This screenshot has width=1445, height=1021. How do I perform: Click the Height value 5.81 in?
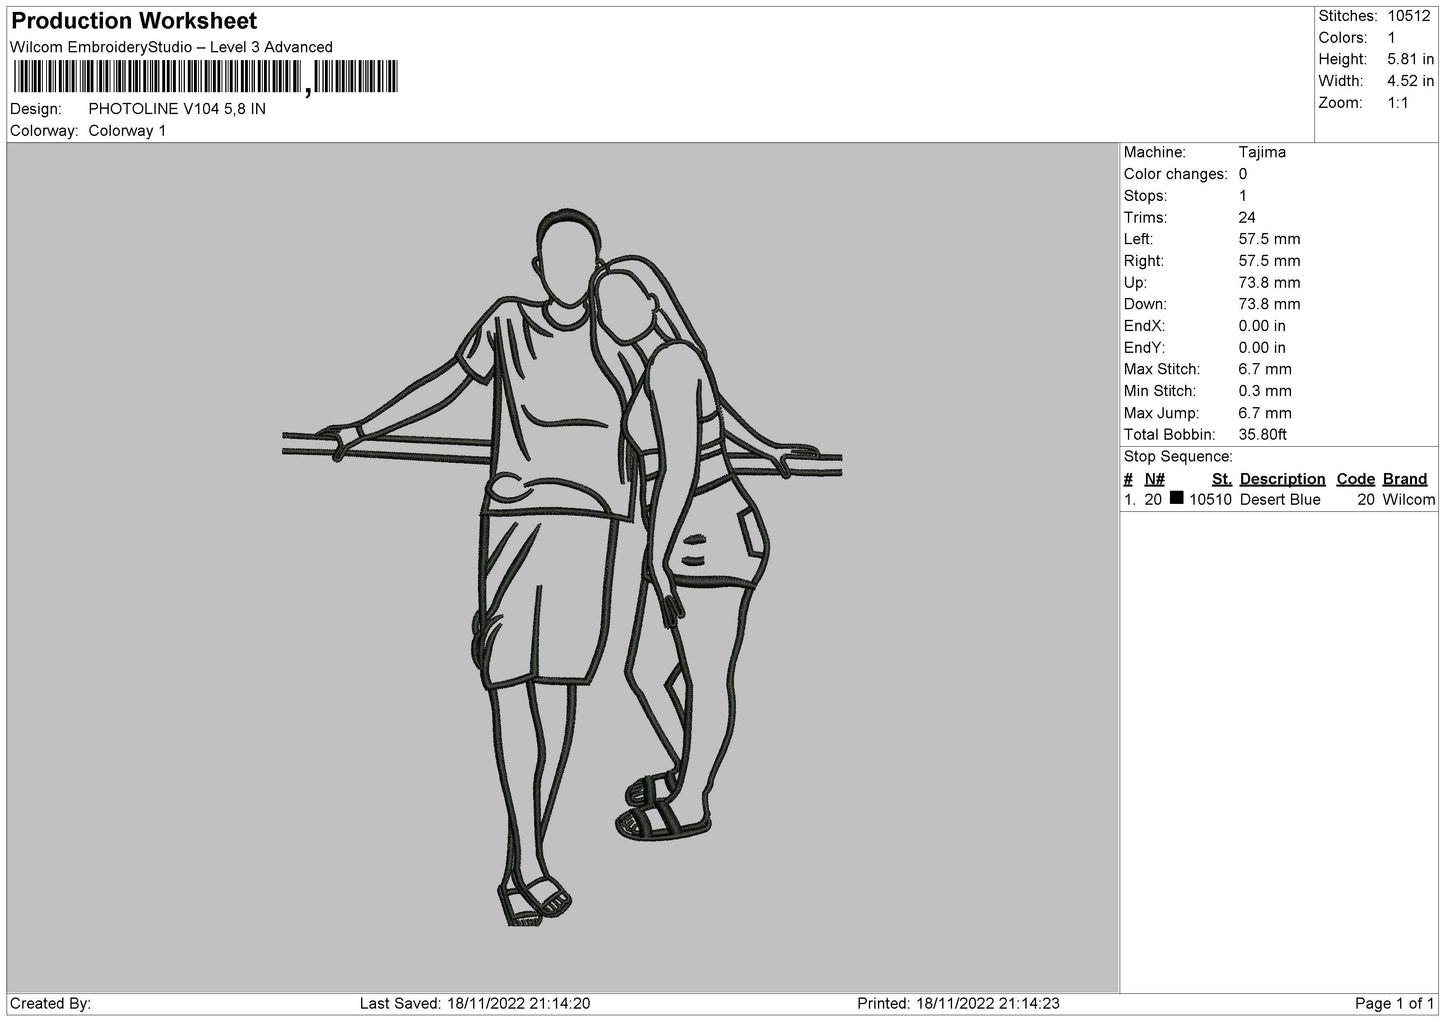pyautogui.click(x=1410, y=60)
